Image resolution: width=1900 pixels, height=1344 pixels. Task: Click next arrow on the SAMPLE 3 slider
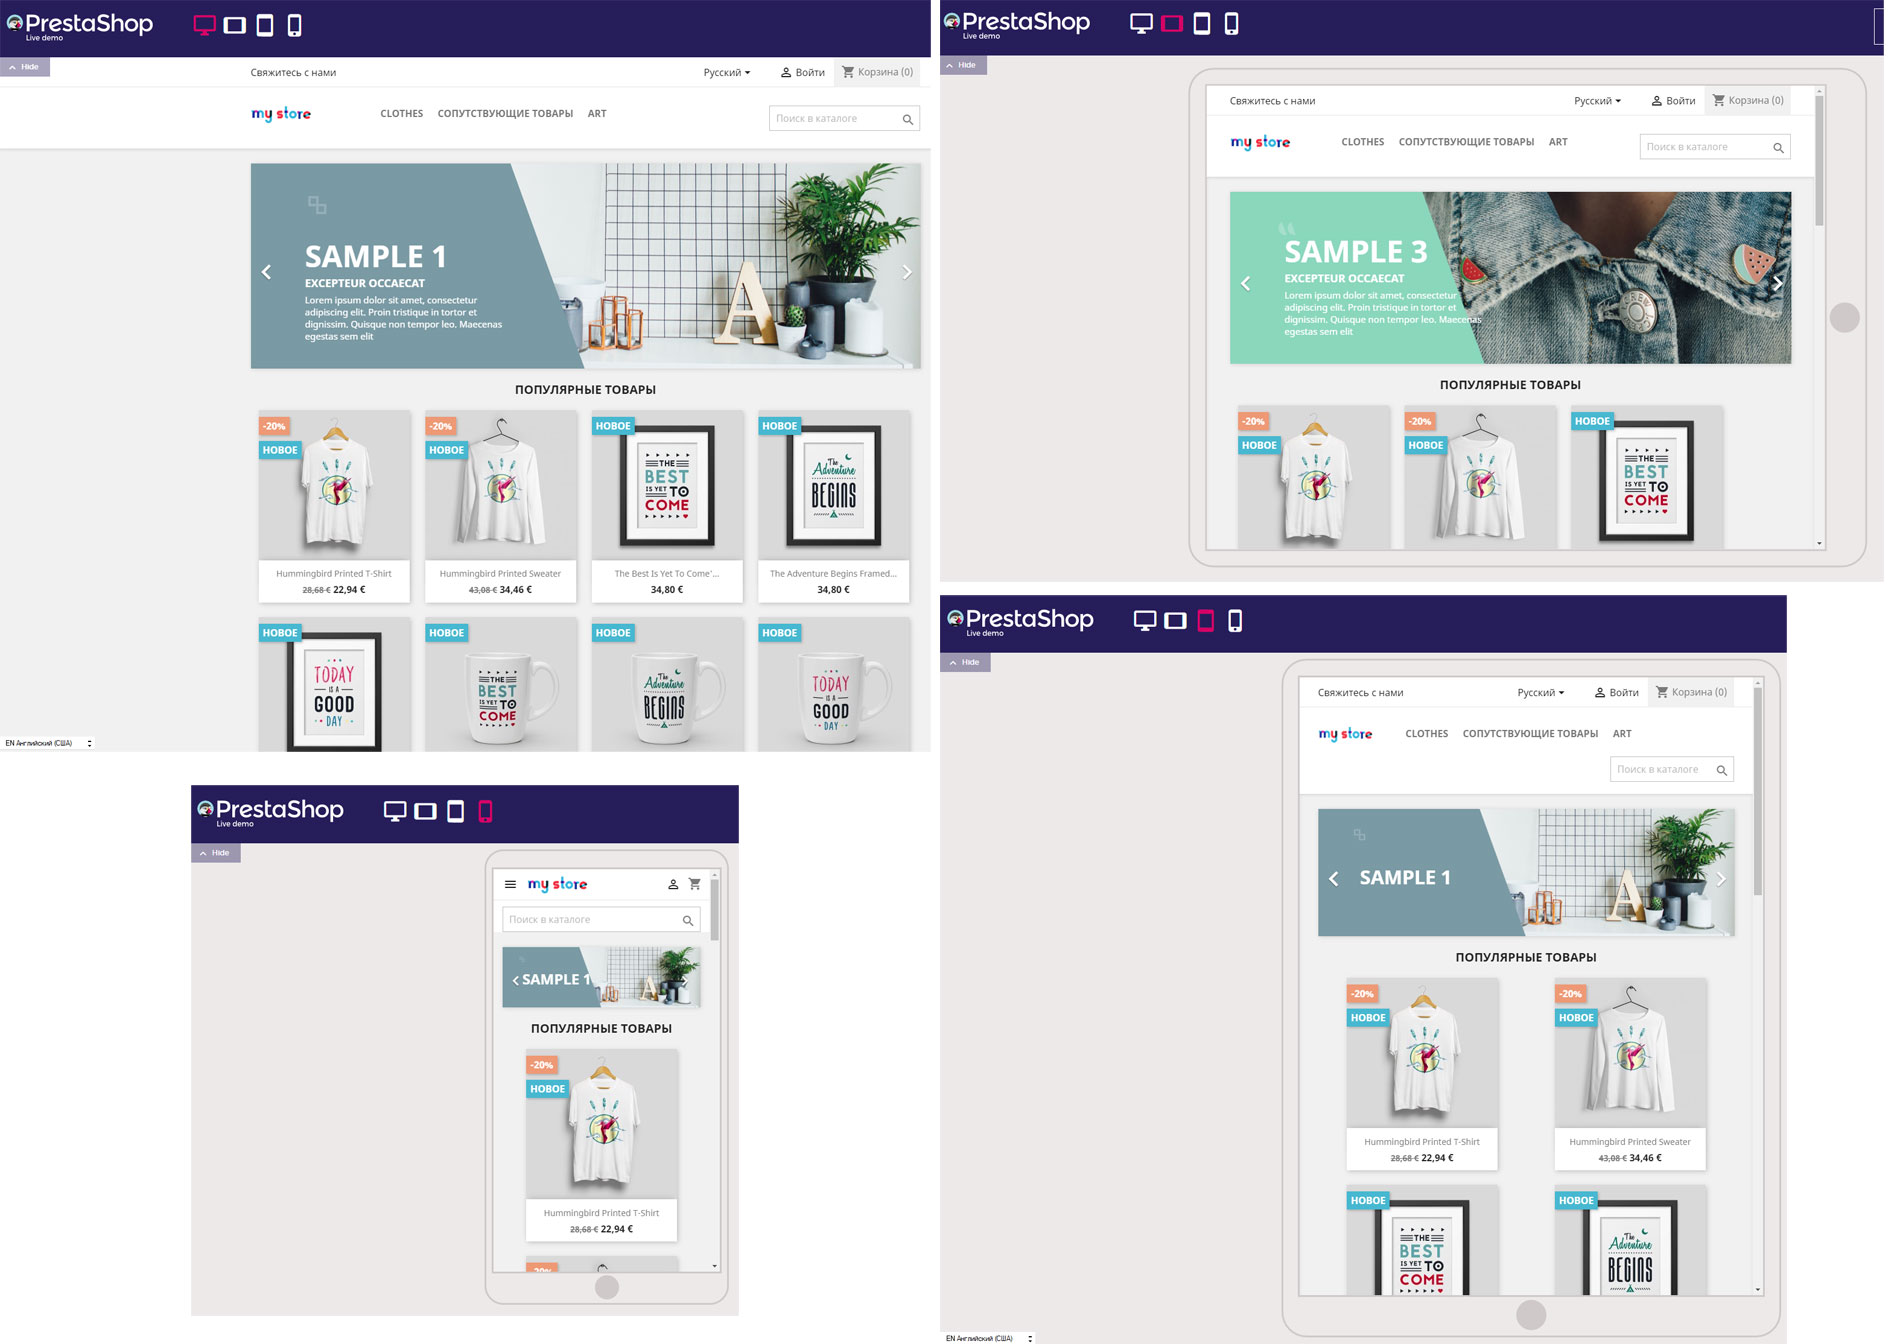point(1777,284)
